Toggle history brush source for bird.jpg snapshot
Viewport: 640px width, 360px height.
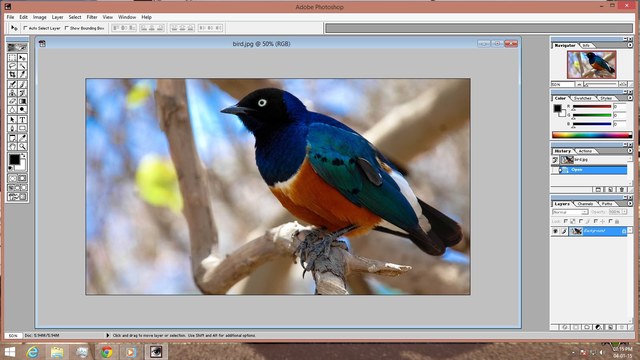point(554,160)
